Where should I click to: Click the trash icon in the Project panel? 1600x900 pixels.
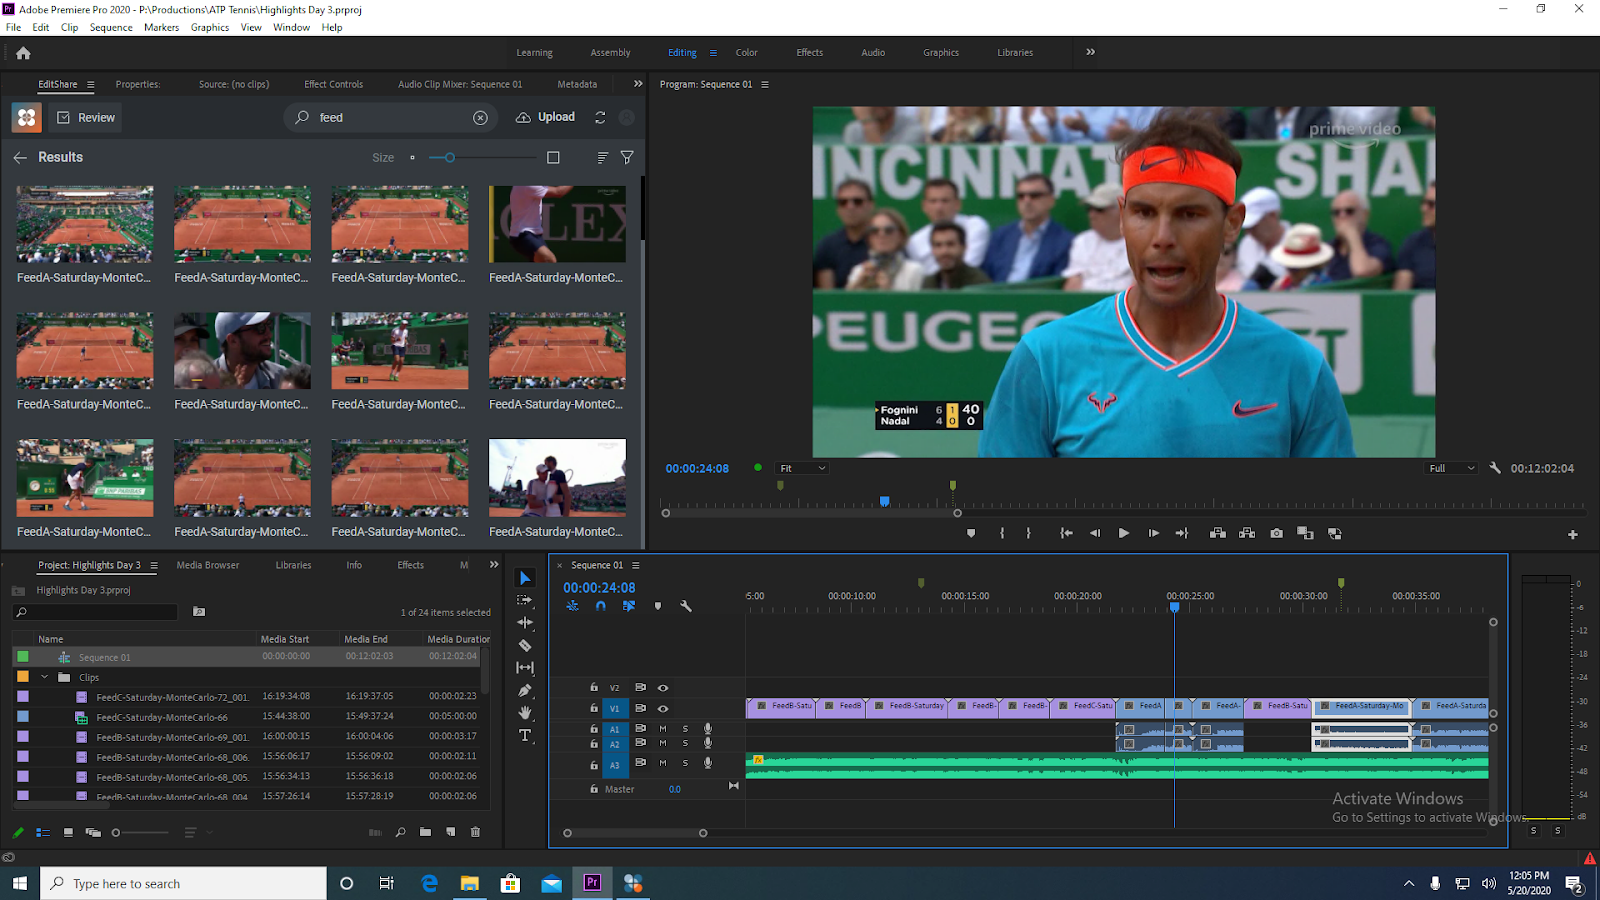475,832
